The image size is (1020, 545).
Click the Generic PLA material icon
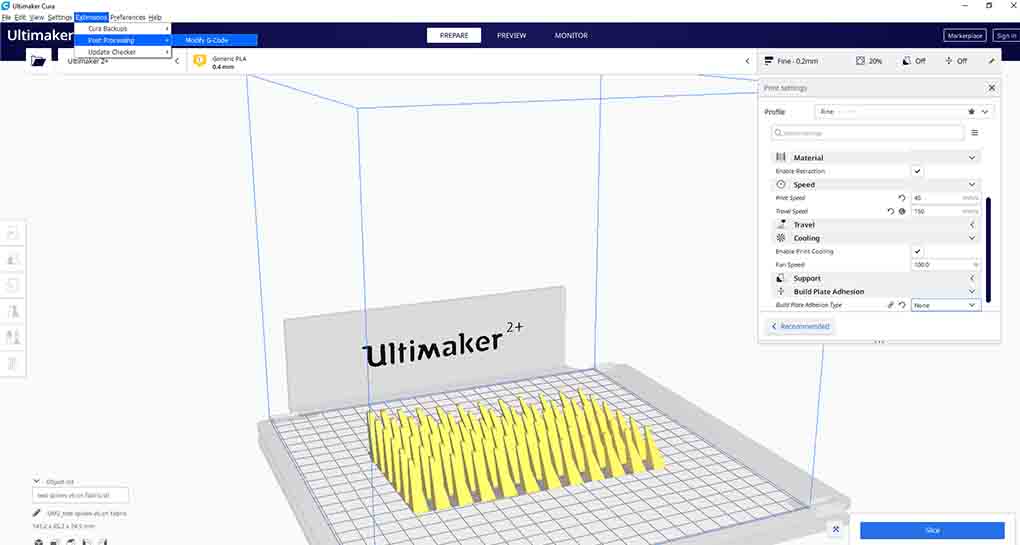[200, 61]
